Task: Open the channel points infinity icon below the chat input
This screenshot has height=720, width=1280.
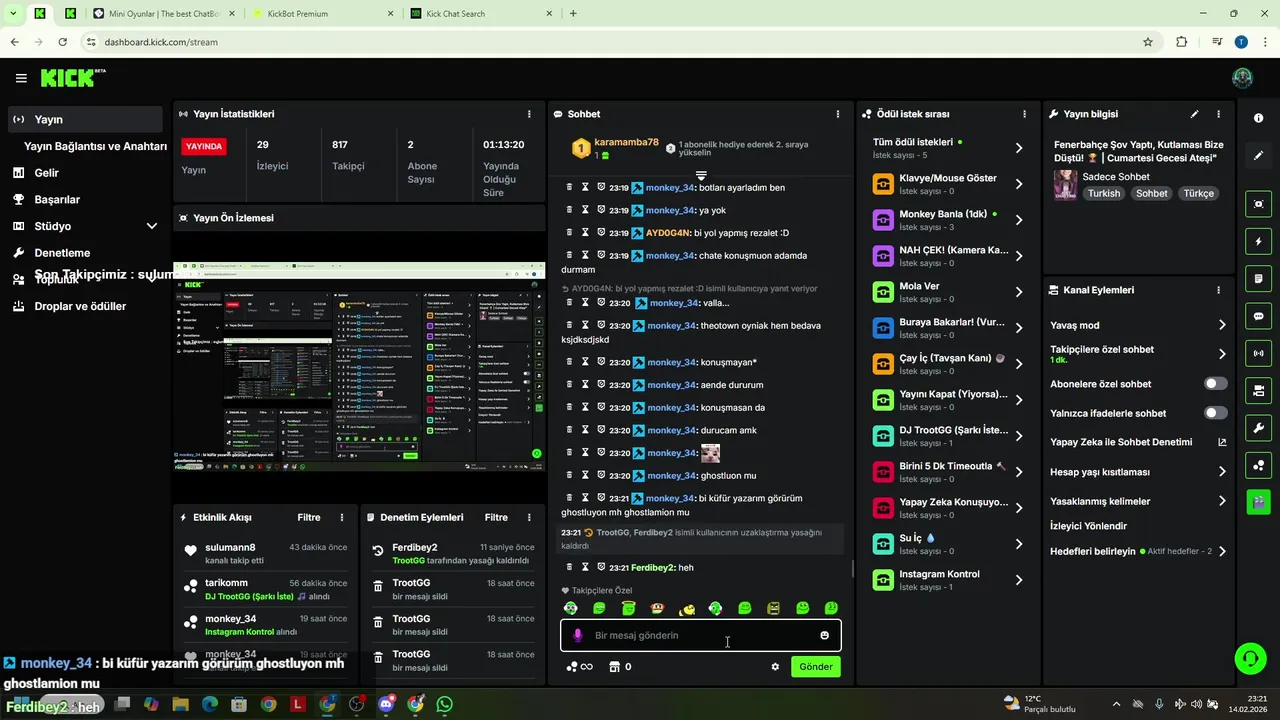Action: tap(580, 667)
